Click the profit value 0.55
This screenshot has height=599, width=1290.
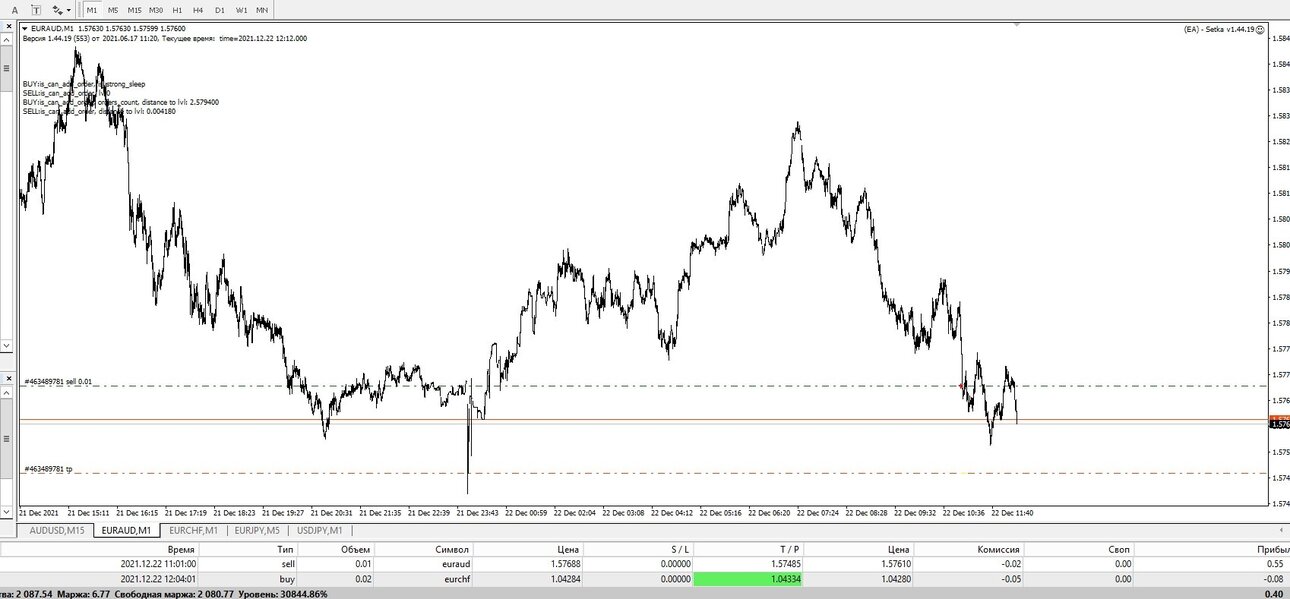coord(1275,564)
